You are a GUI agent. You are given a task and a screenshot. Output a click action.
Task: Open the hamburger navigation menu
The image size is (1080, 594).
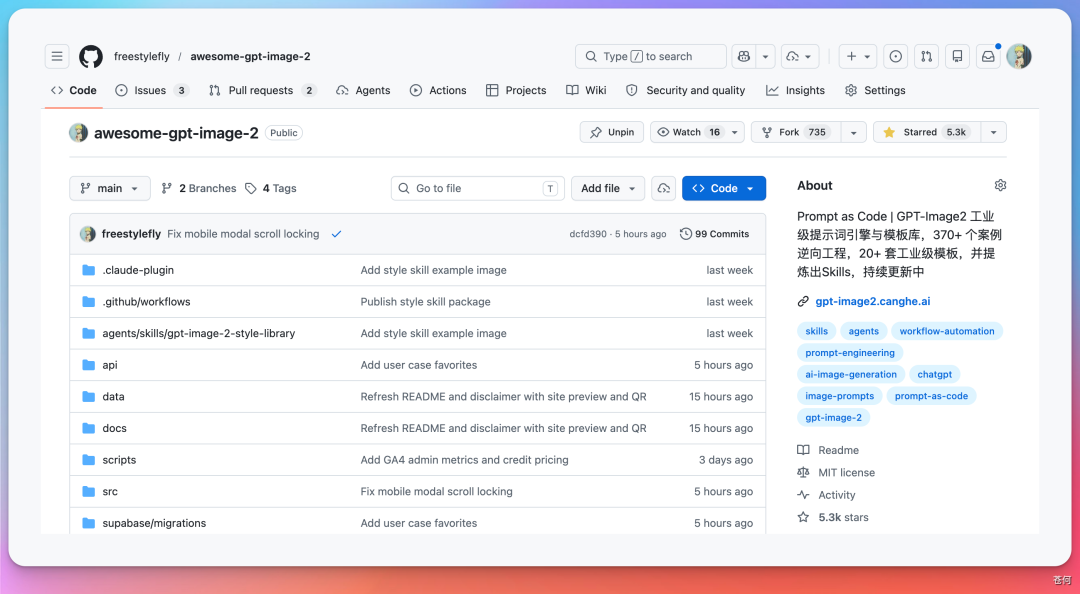coord(57,57)
